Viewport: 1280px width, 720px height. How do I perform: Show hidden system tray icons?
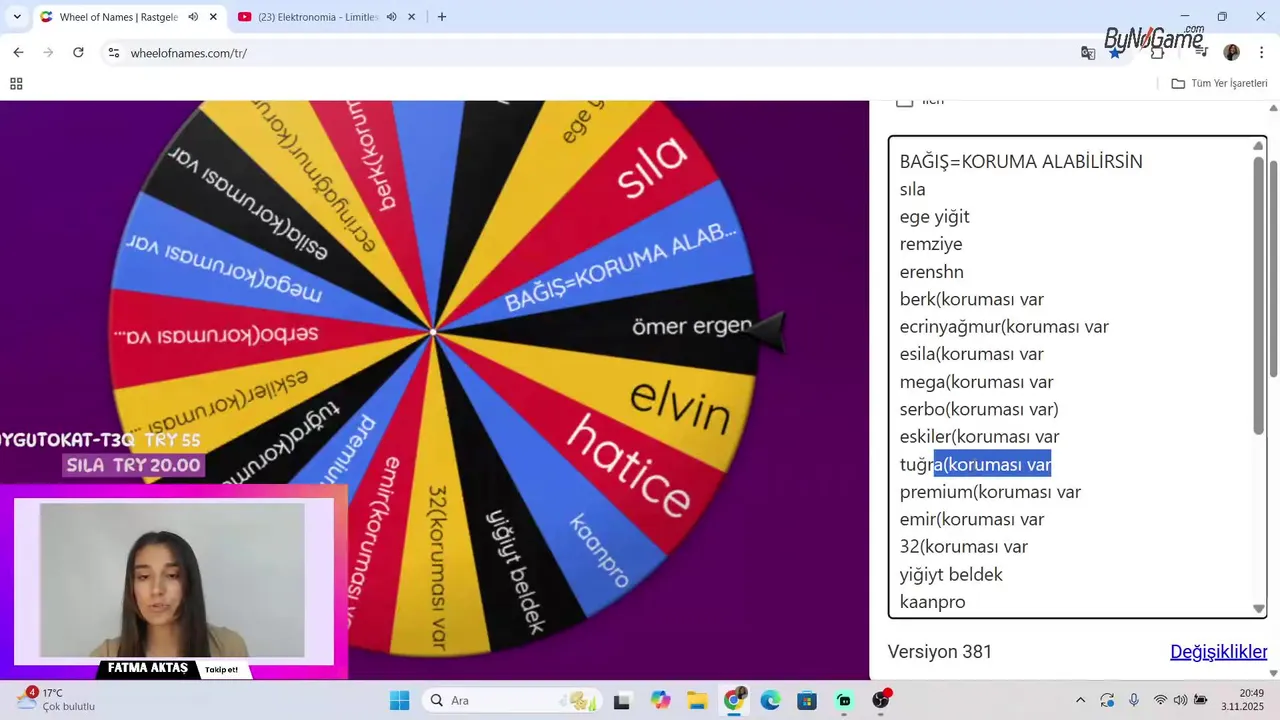(x=1080, y=700)
